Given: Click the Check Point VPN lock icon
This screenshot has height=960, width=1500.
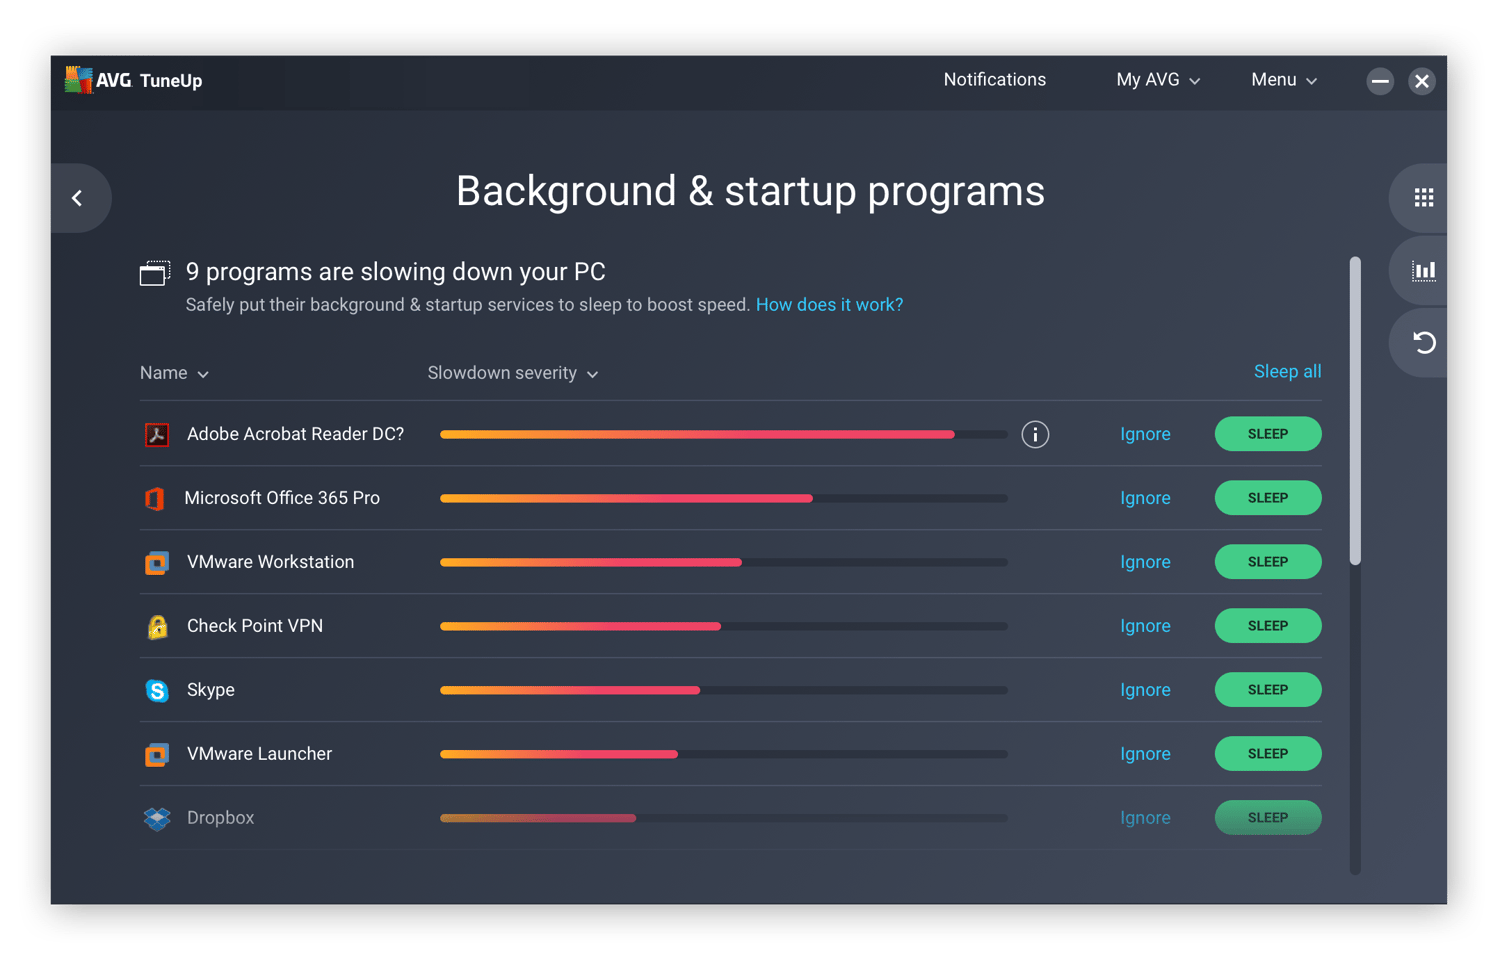Looking at the screenshot, I should click(x=157, y=627).
